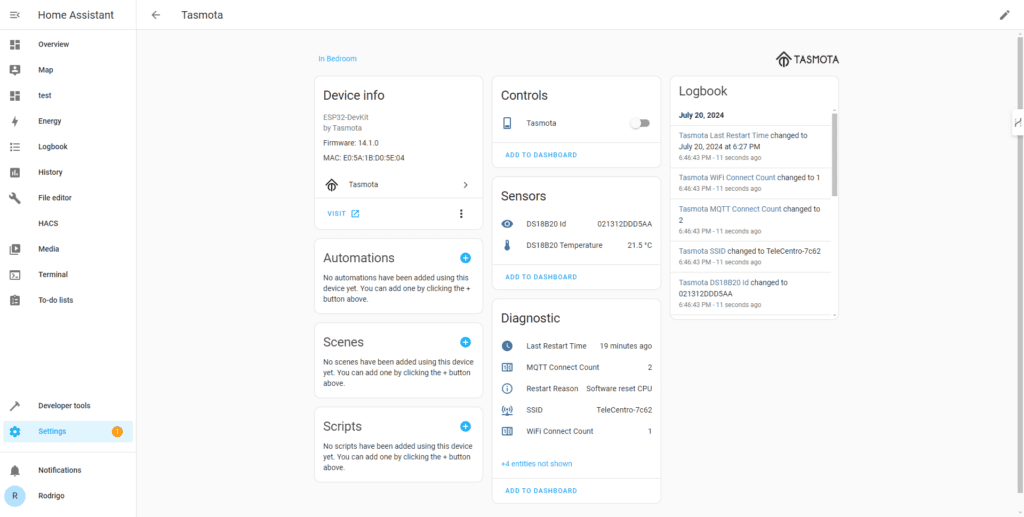Expand the Tasmota integration row chevron
This screenshot has height=517, width=1024.
(465, 185)
